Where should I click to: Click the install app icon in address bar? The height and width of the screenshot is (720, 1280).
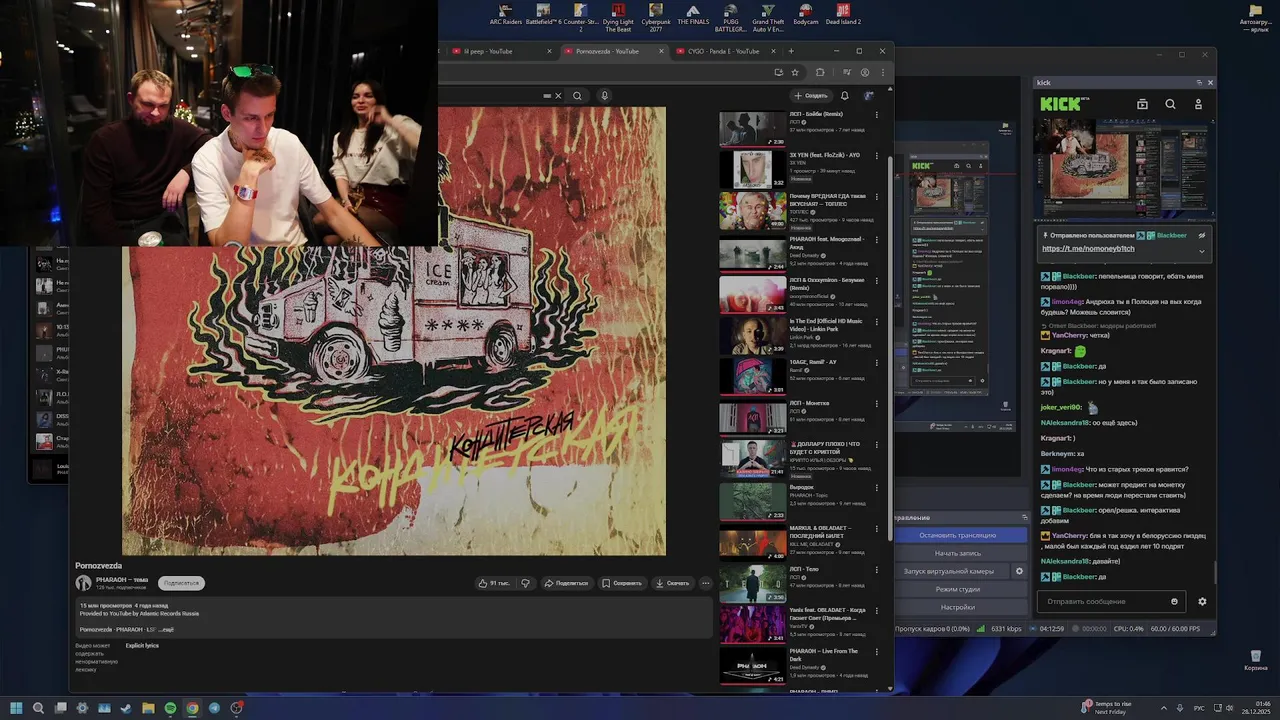tap(778, 72)
